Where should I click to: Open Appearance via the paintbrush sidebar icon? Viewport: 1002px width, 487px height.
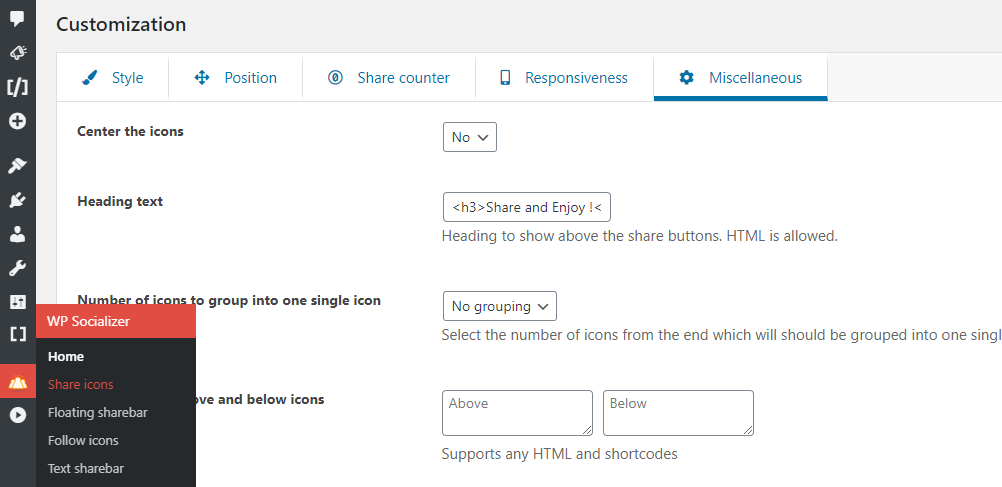point(17,165)
